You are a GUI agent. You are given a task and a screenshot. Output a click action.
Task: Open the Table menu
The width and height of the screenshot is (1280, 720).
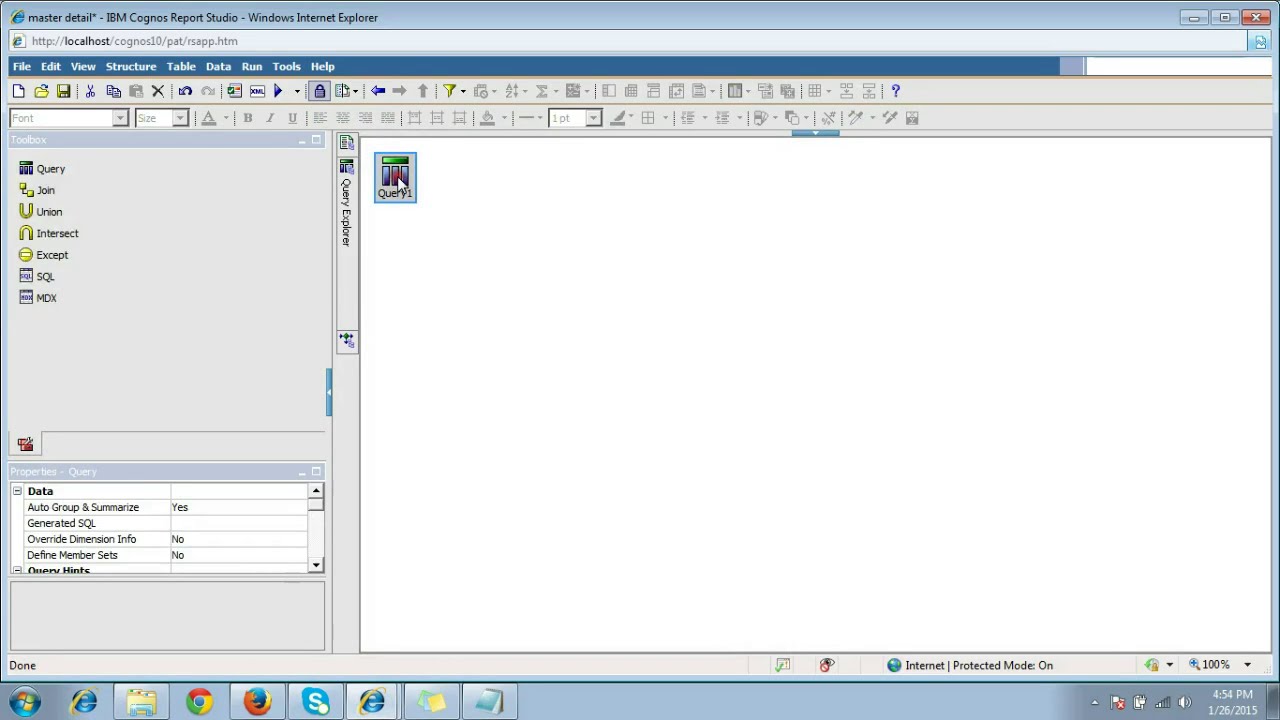[x=181, y=66]
